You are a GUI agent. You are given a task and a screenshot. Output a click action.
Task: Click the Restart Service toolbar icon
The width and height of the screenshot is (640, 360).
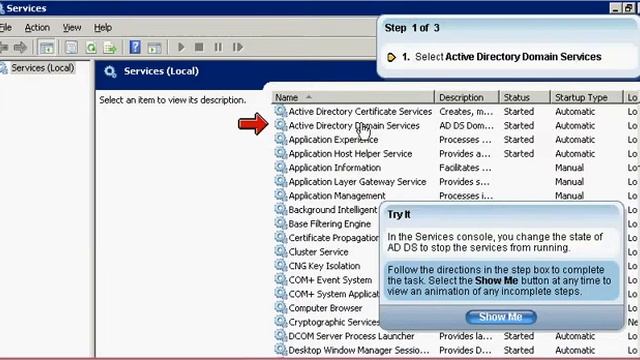pos(238,47)
